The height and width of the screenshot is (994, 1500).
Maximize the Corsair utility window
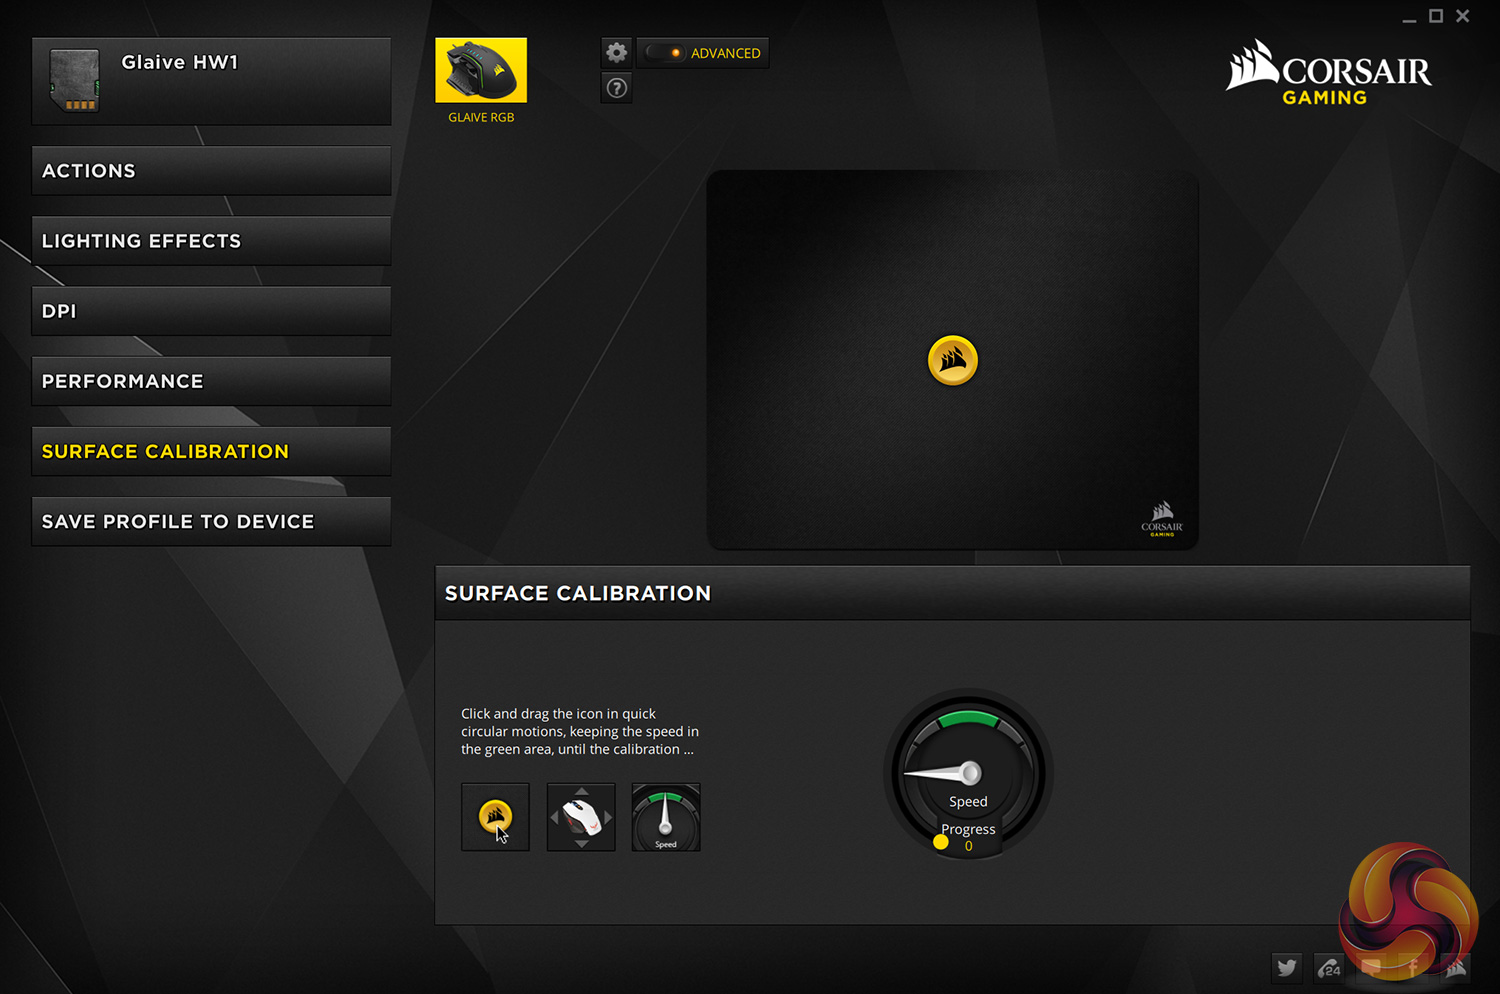(1436, 16)
